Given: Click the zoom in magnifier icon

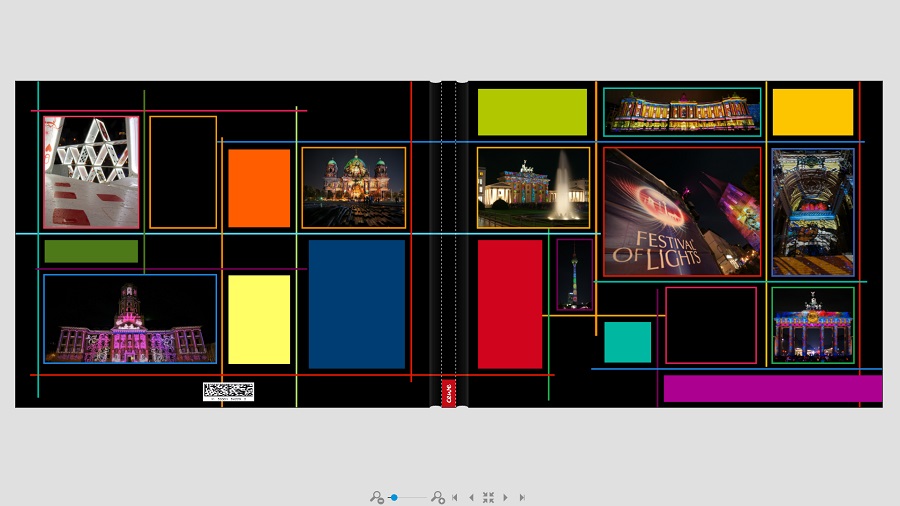Looking at the screenshot, I should coord(438,497).
